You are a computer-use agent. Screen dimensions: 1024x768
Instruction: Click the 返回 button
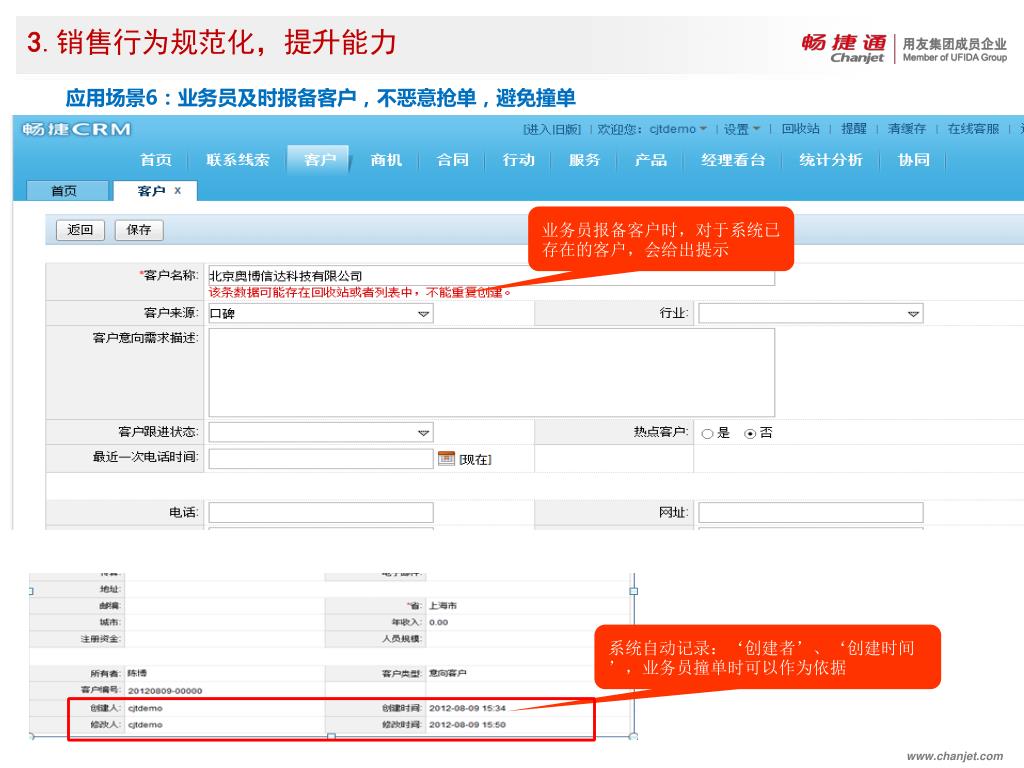click(x=80, y=230)
